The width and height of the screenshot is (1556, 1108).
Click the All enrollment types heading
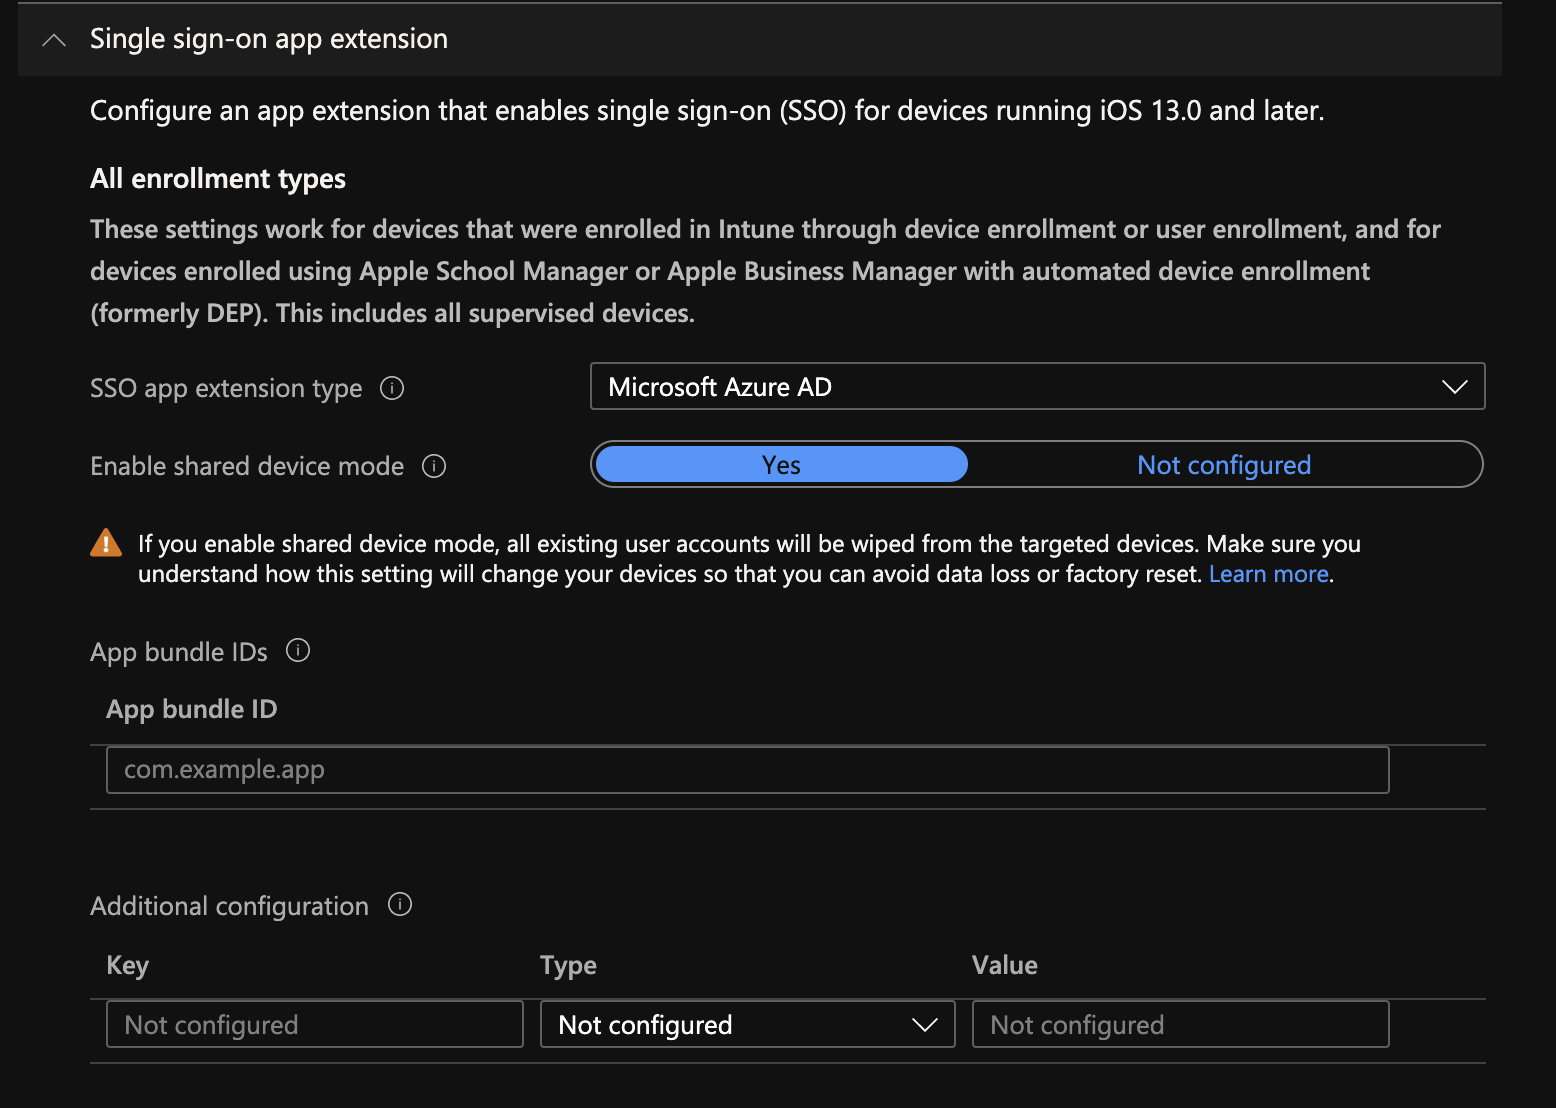(x=218, y=179)
